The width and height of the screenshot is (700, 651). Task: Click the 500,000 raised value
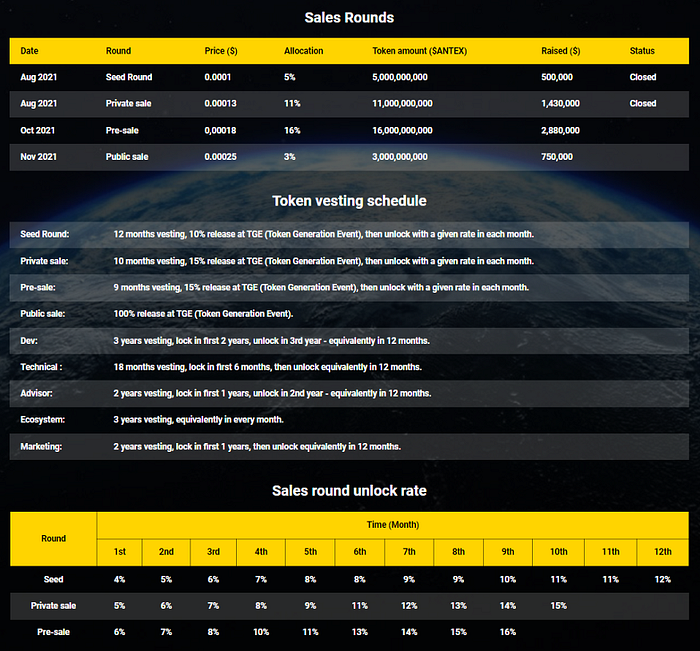click(557, 77)
